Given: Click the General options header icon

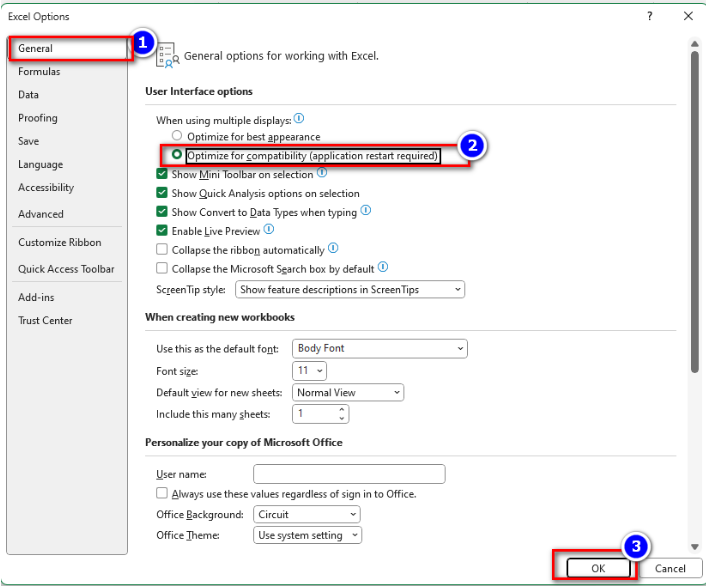Looking at the screenshot, I should (x=167, y=55).
